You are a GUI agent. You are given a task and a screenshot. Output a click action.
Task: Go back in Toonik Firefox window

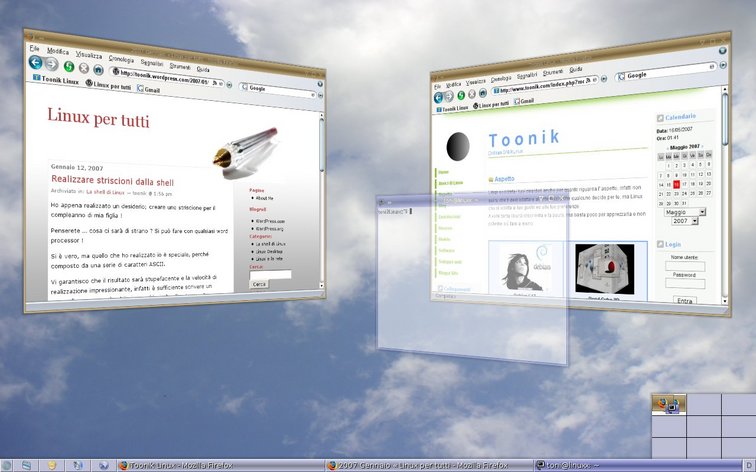[438, 98]
